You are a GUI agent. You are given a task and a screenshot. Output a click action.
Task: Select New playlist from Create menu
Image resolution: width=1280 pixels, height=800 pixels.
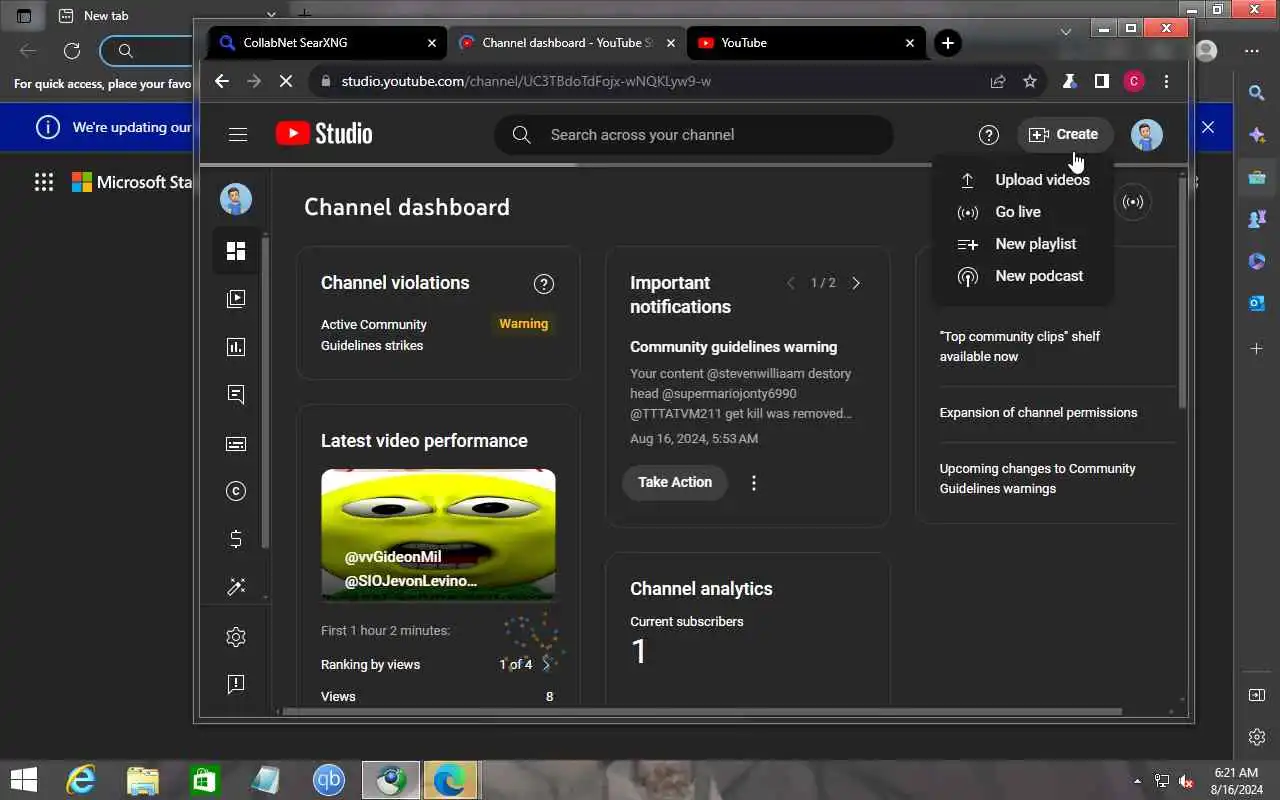pos(1022,244)
